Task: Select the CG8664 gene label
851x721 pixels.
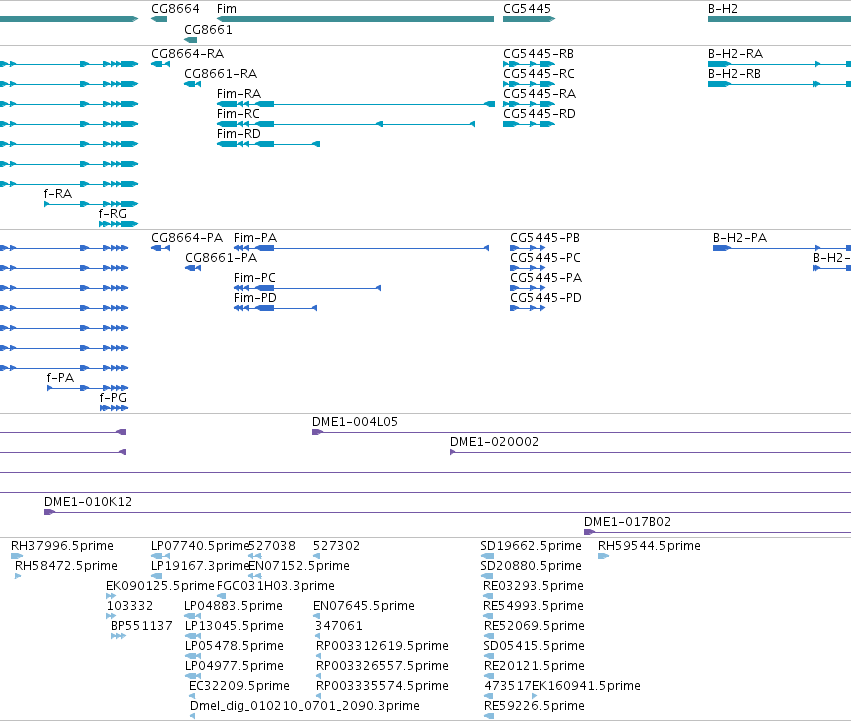Action: tap(175, 9)
